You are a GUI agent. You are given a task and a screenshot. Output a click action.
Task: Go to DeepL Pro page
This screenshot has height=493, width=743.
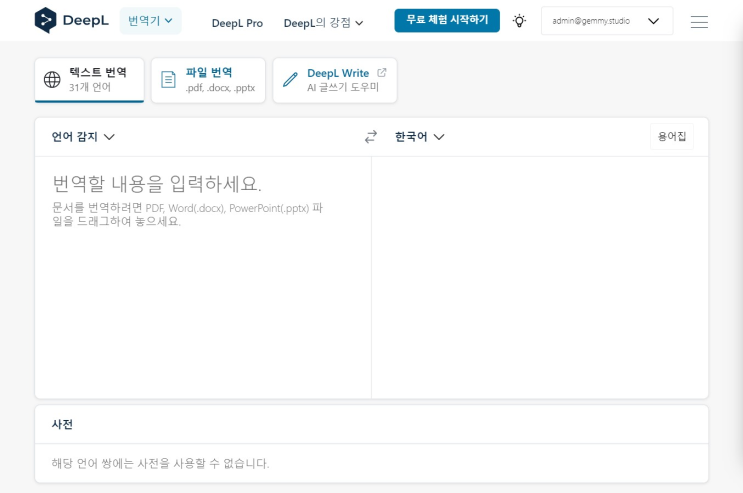point(237,23)
